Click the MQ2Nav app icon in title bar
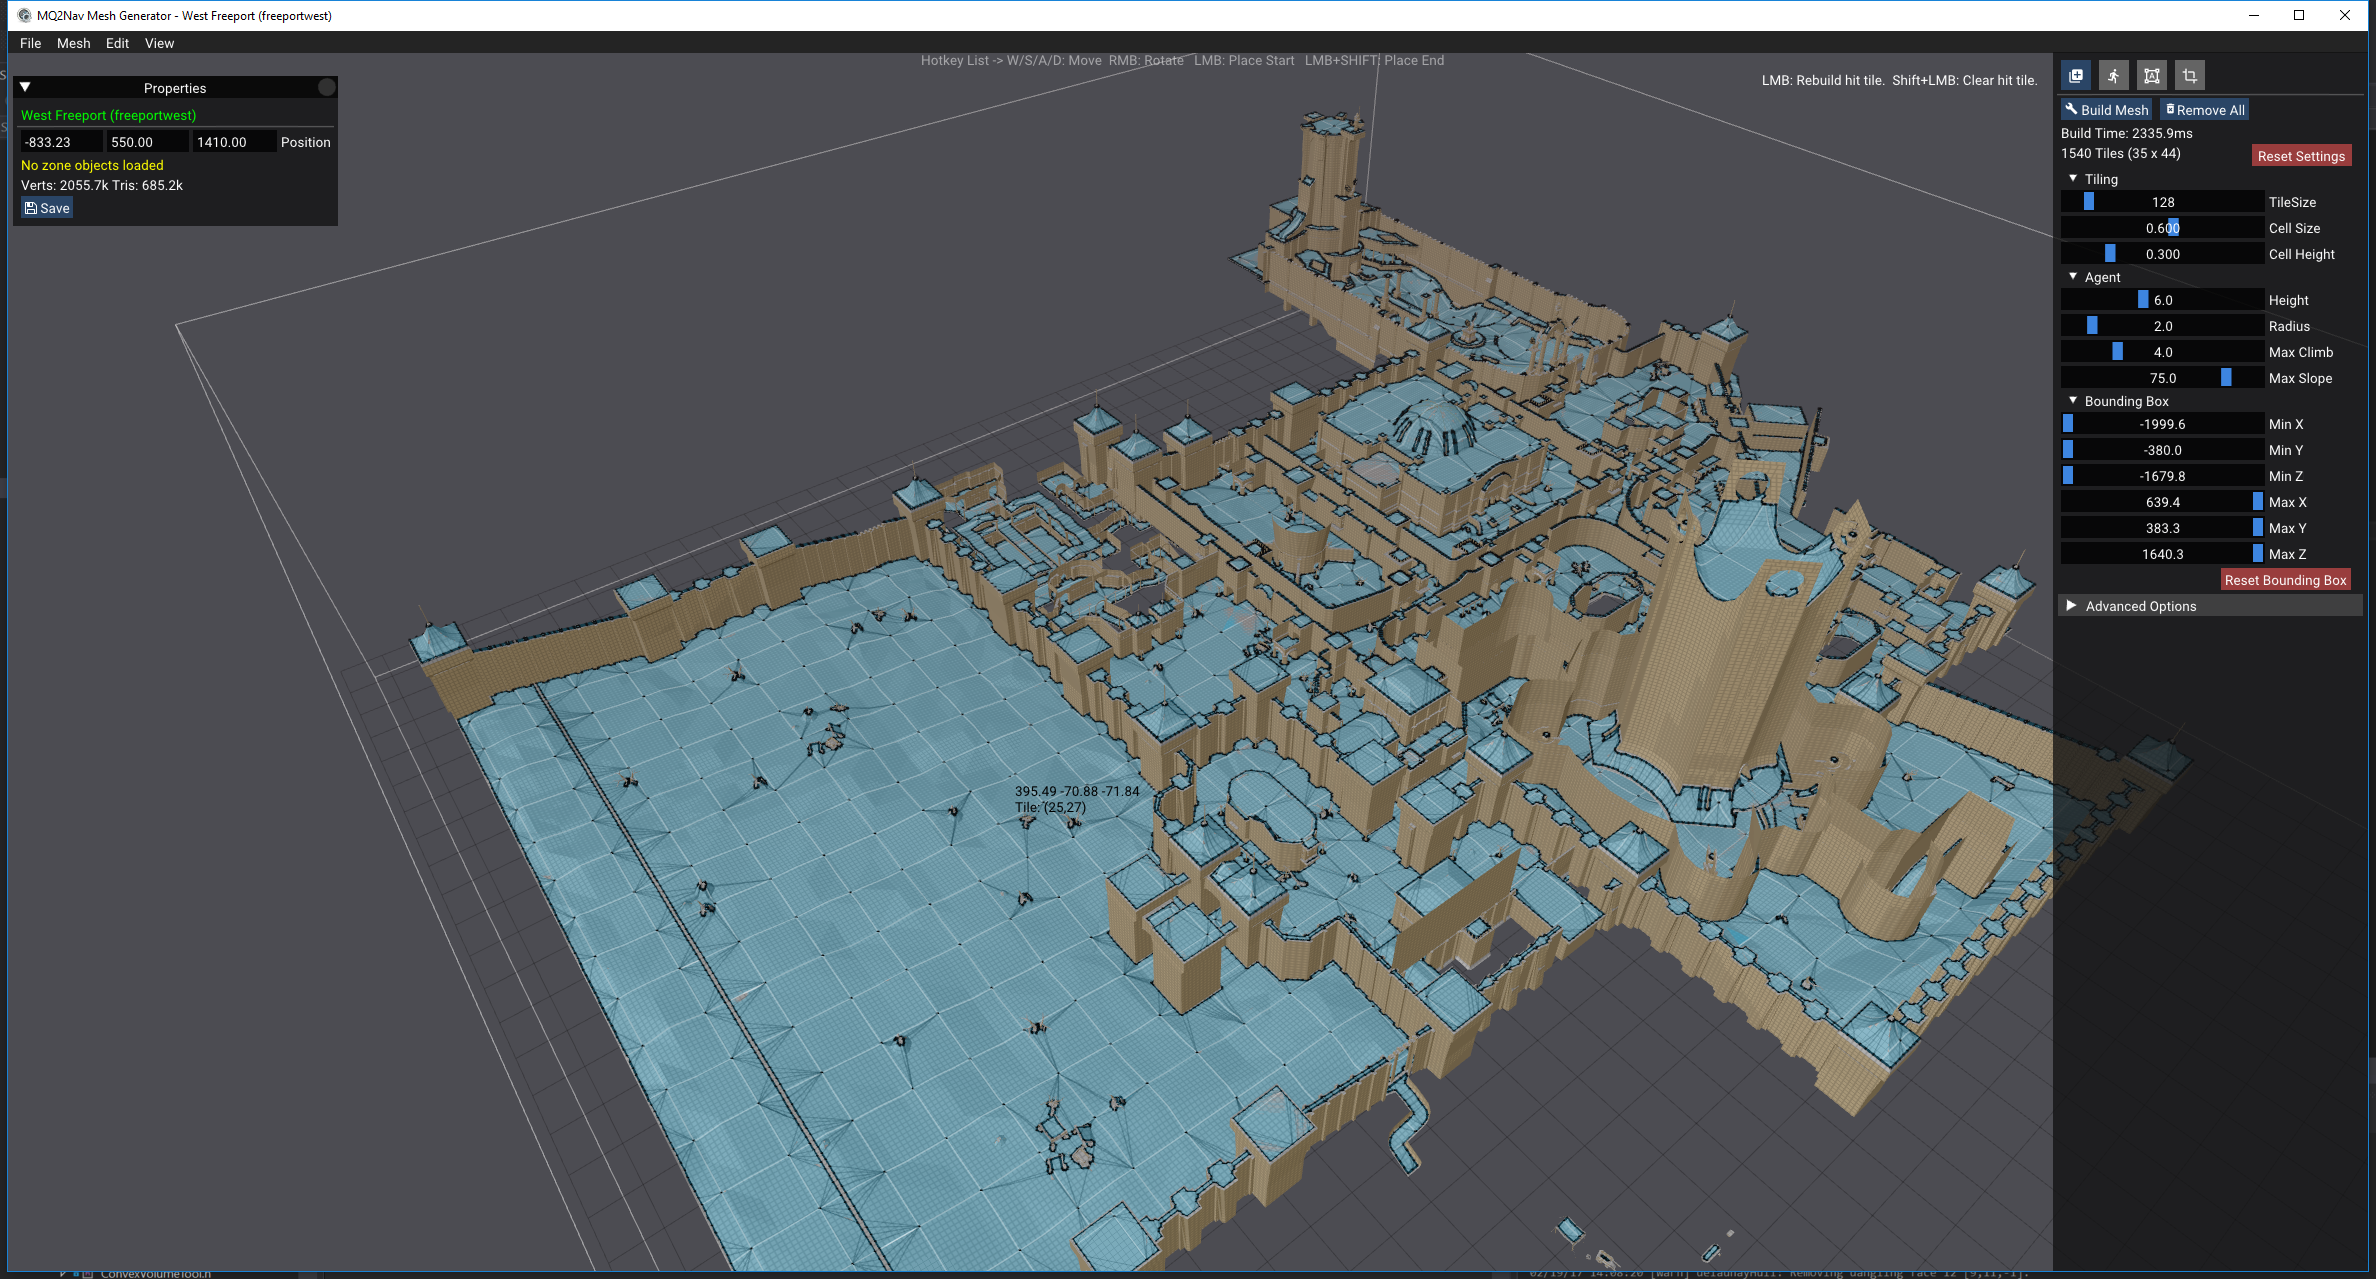Screen dimensions: 2376x1279 [24, 15]
